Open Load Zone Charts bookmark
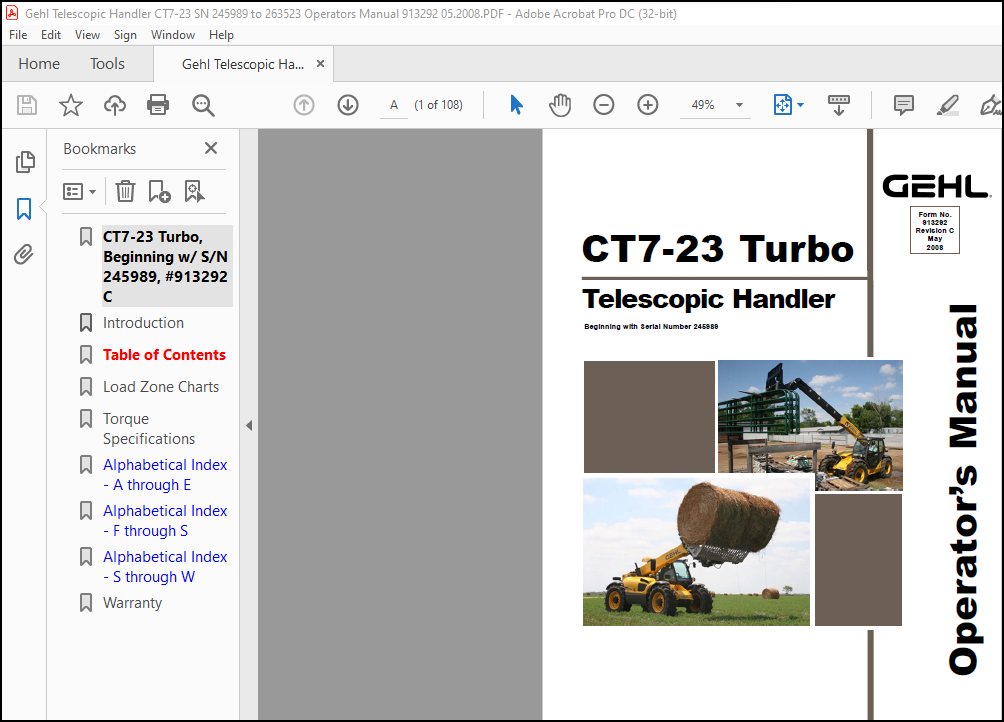Image resolution: width=1004 pixels, height=722 pixels. [161, 387]
